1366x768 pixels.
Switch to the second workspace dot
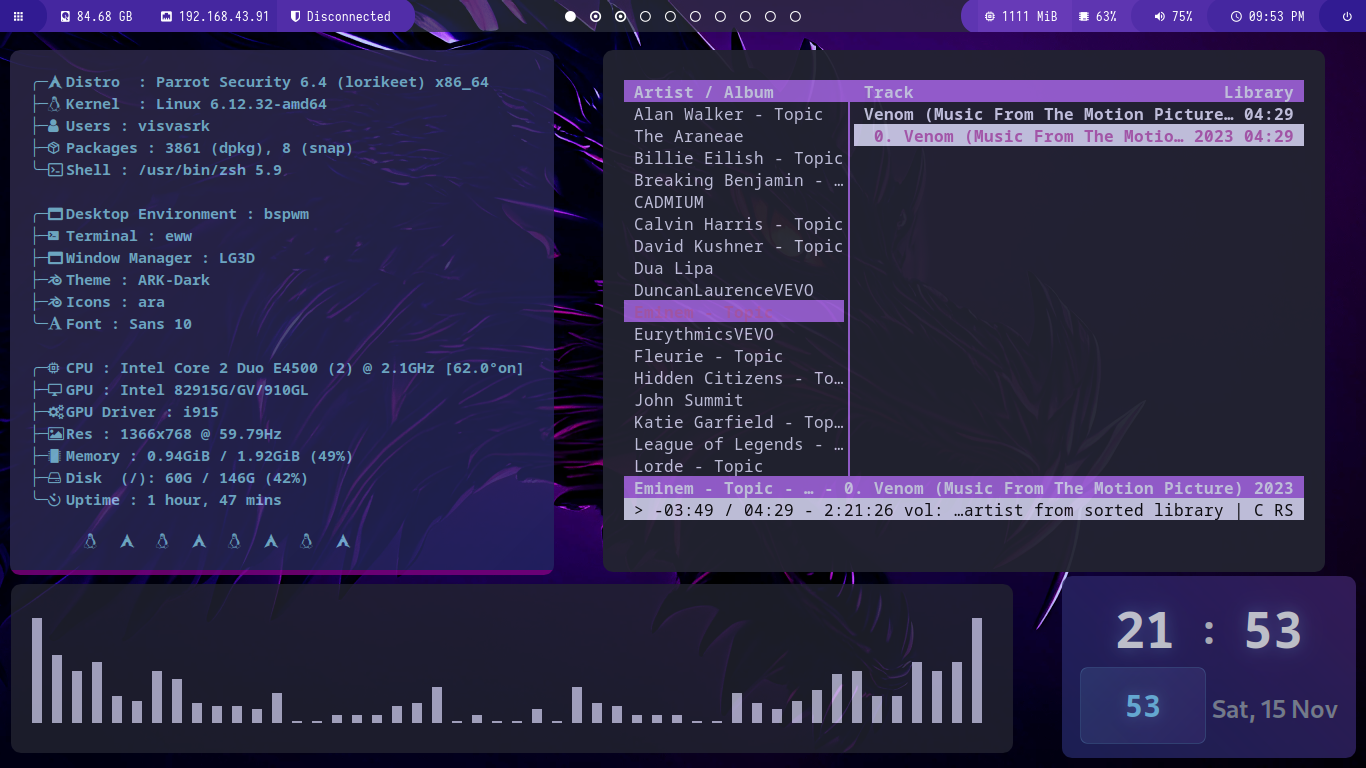[x=596, y=16]
